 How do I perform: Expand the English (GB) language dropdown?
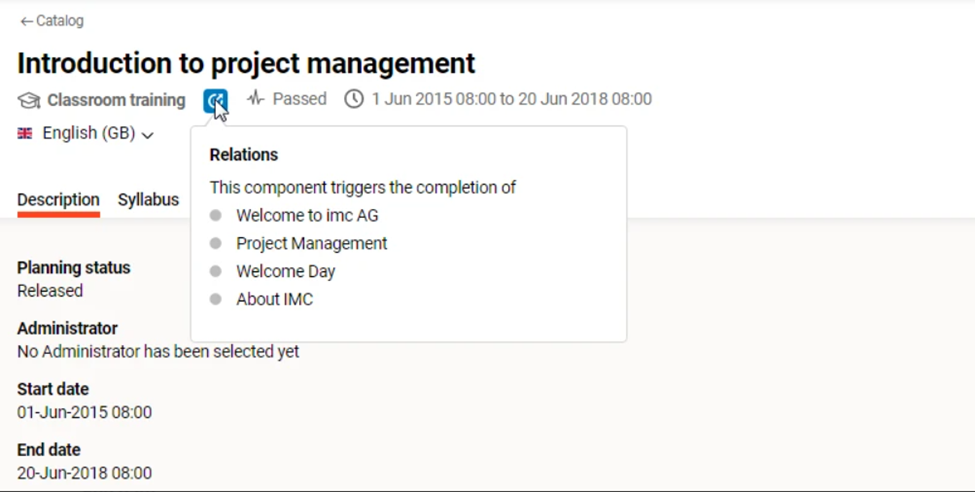88,133
